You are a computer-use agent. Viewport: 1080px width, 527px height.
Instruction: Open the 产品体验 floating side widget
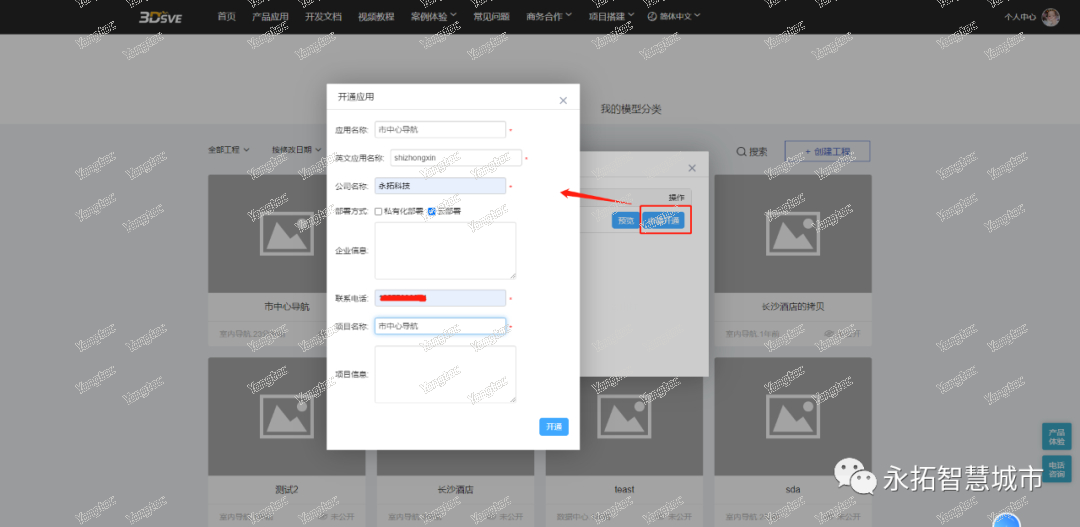coord(1056,437)
